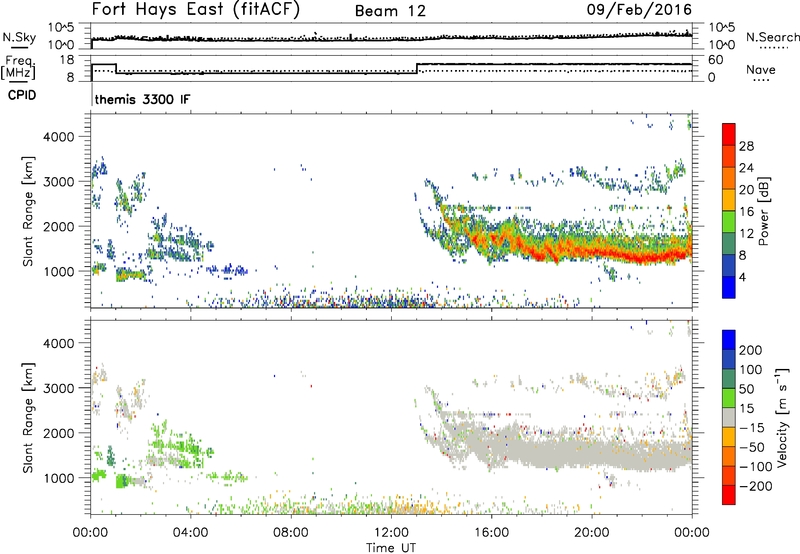Click the '16:00' time tick label
Screen dimensions: 800x554
pos(491,533)
